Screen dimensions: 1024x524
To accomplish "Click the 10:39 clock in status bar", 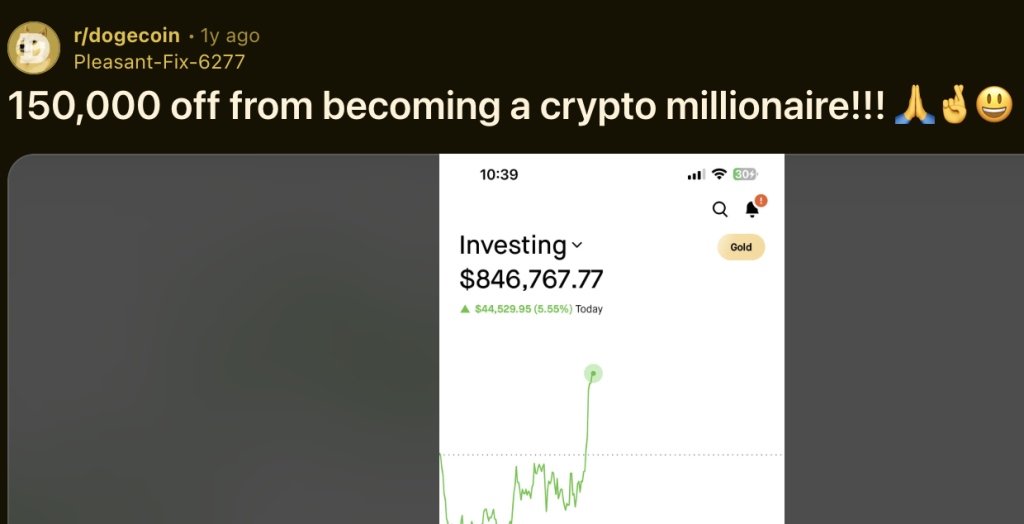I will (499, 174).
